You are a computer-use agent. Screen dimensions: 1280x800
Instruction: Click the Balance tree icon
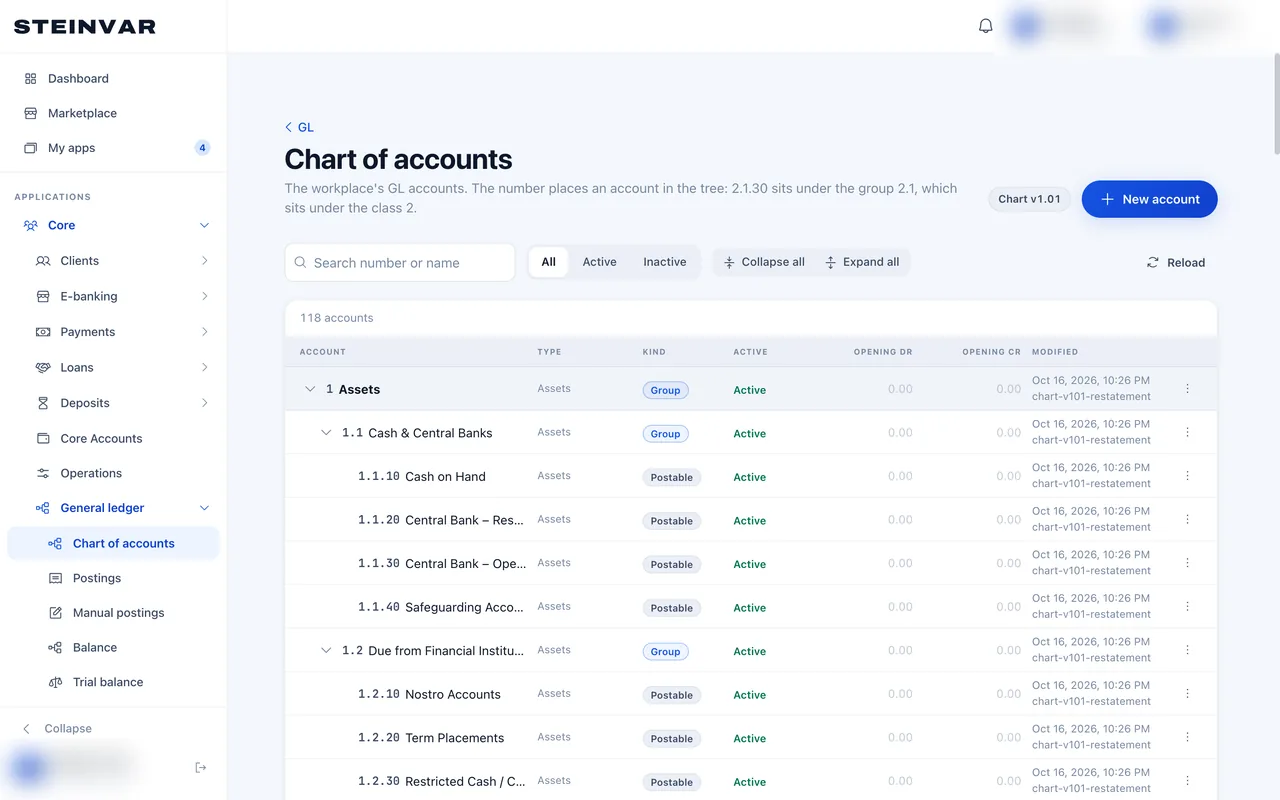pyautogui.click(x=55, y=648)
